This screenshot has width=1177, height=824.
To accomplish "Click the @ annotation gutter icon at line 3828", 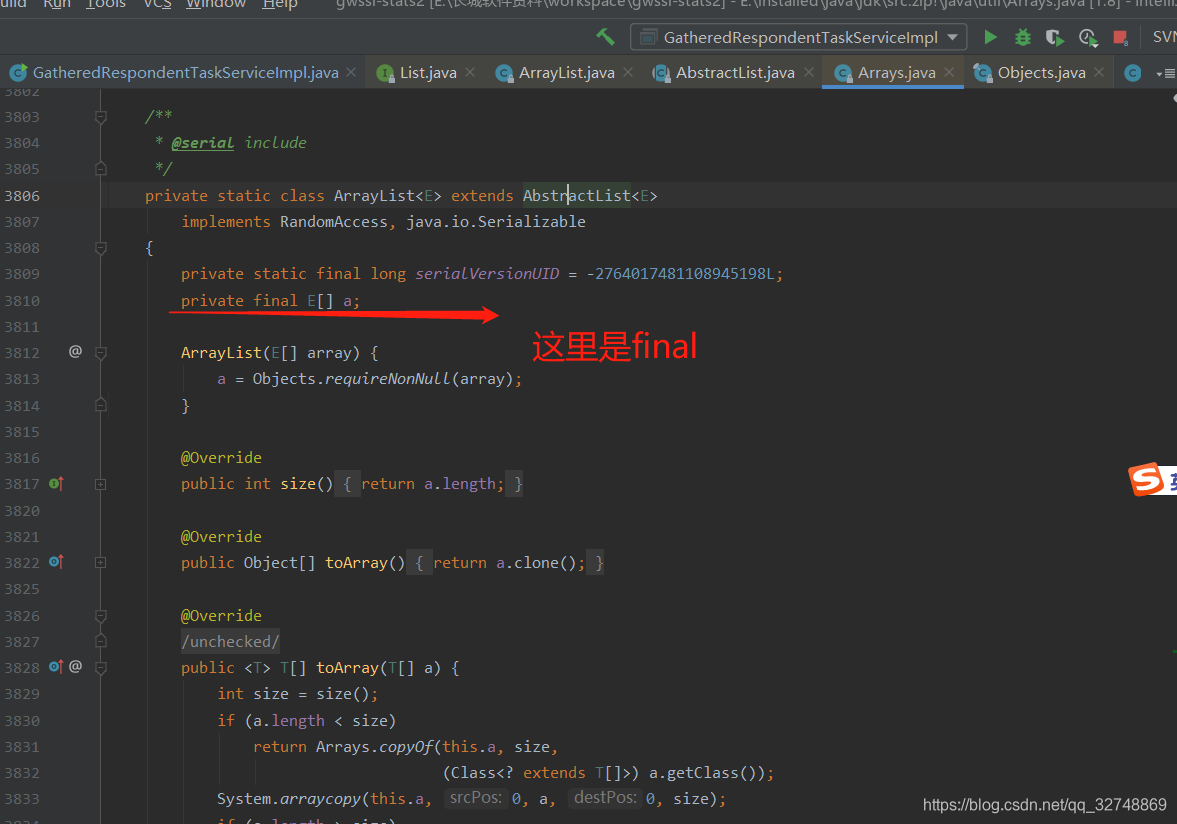I will (75, 666).
